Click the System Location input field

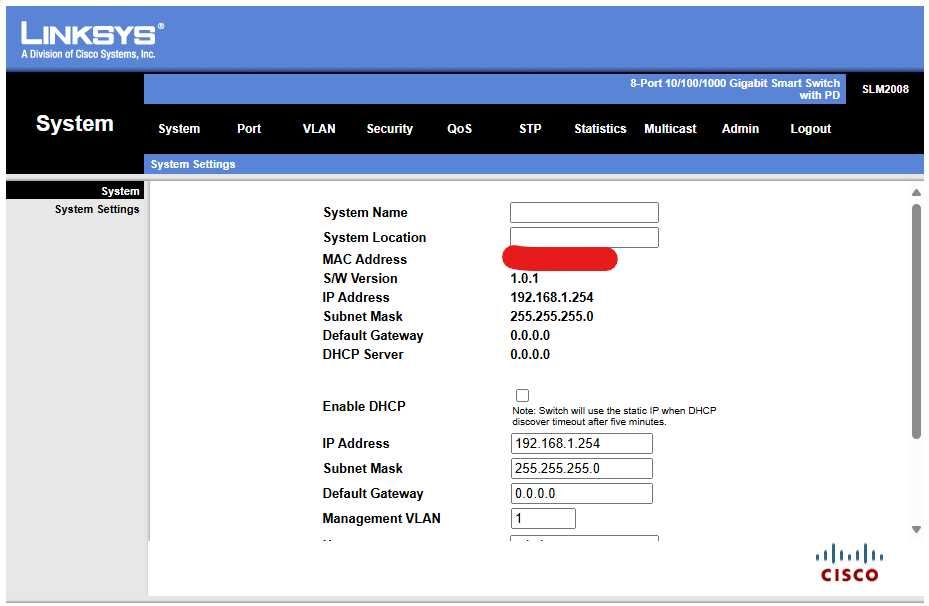[x=584, y=237]
